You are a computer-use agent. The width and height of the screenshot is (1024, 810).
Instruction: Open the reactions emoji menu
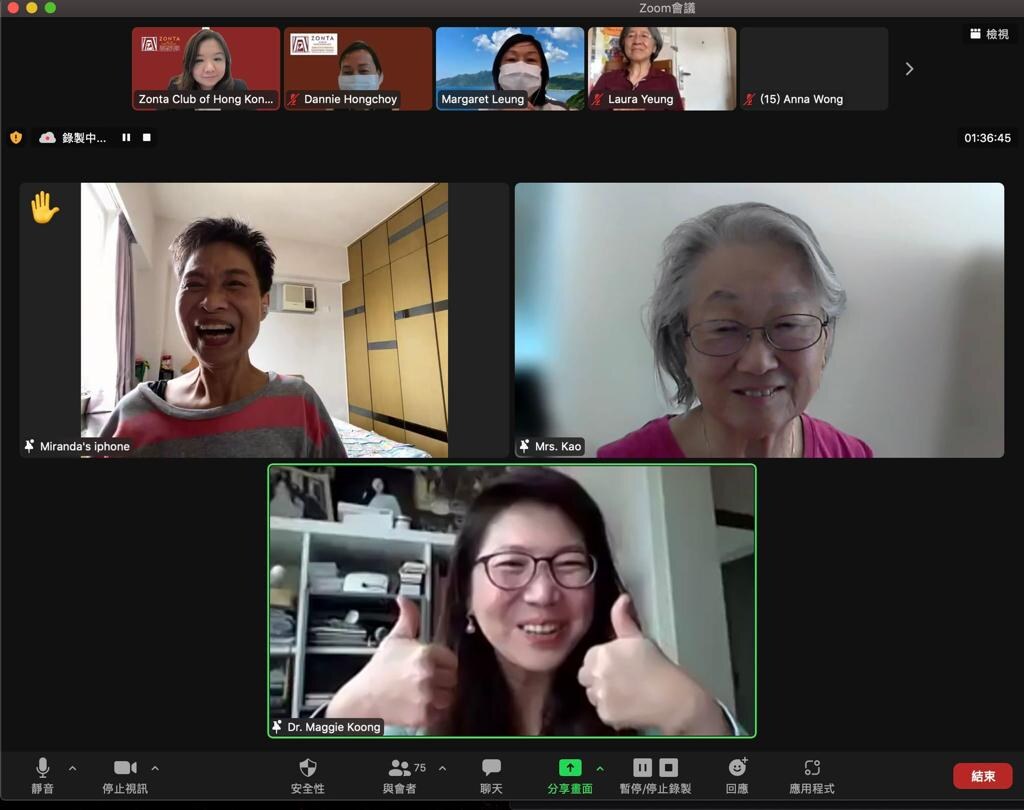pyautogui.click(x=737, y=768)
